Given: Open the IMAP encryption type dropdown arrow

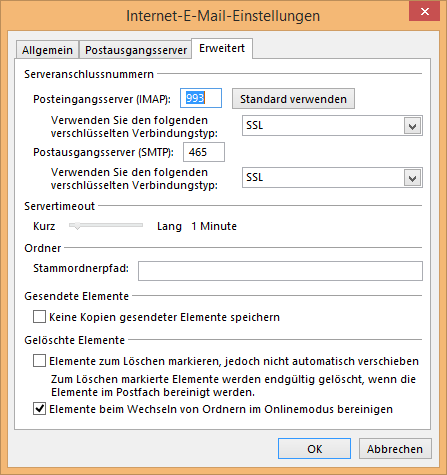Looking at the screenshot, I should [413, 126].
